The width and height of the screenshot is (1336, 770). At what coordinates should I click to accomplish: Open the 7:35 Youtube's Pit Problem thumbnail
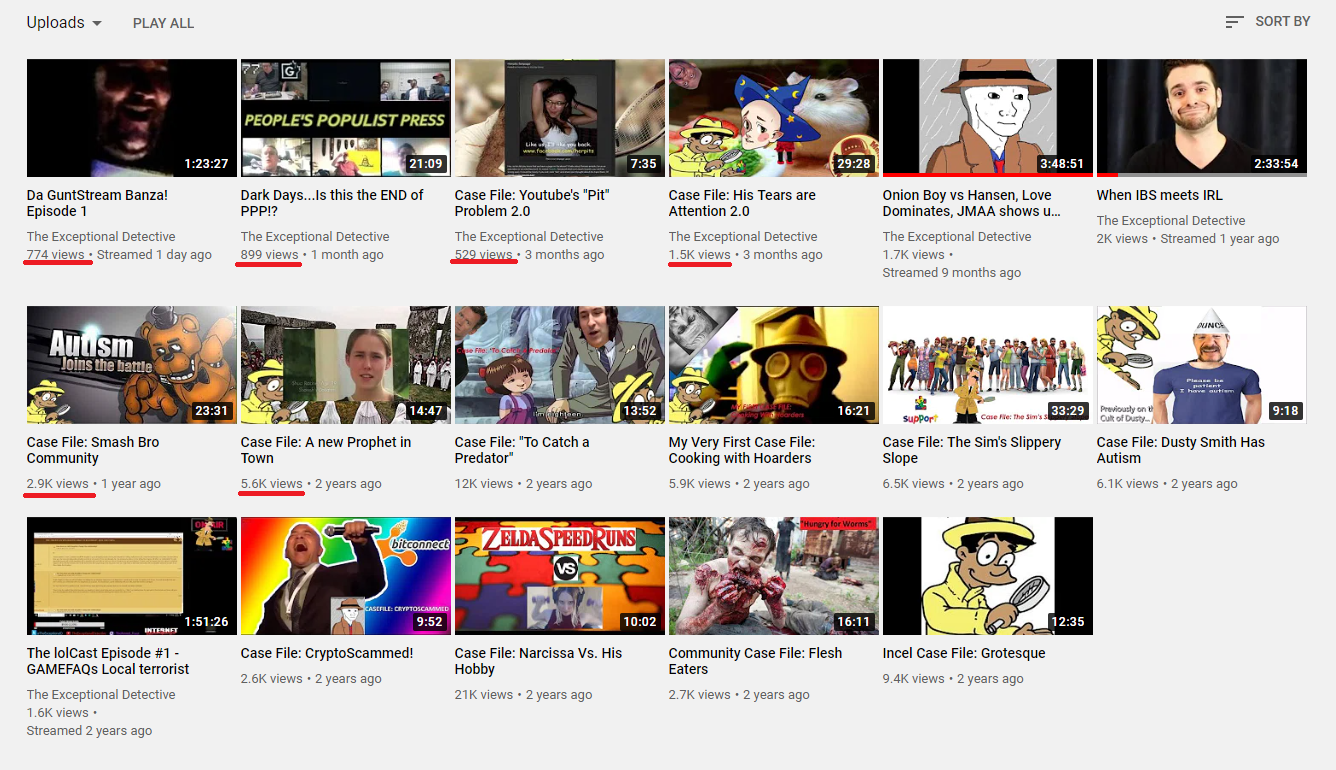point(560,118)
